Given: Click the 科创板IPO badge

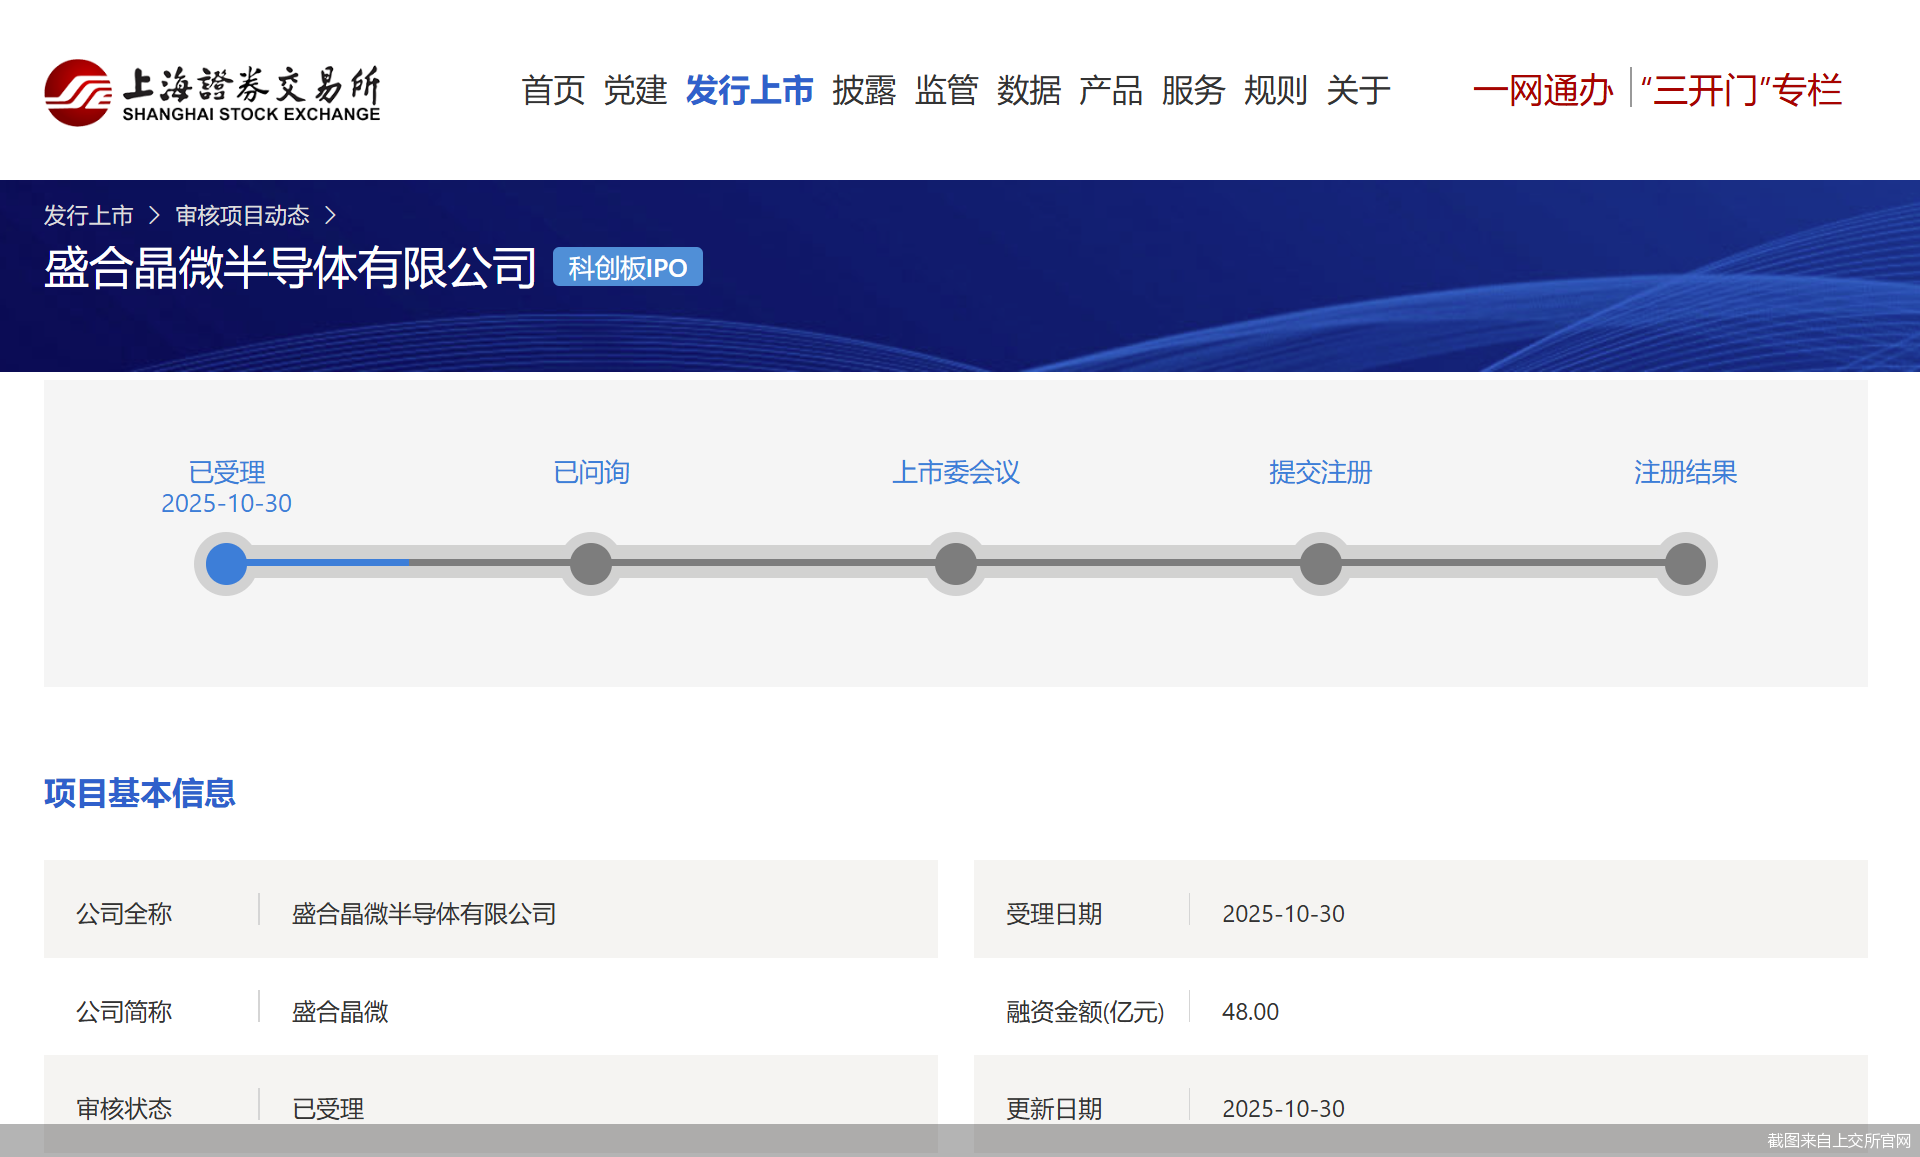Looking at the screenshot, I should coord(627,267).
